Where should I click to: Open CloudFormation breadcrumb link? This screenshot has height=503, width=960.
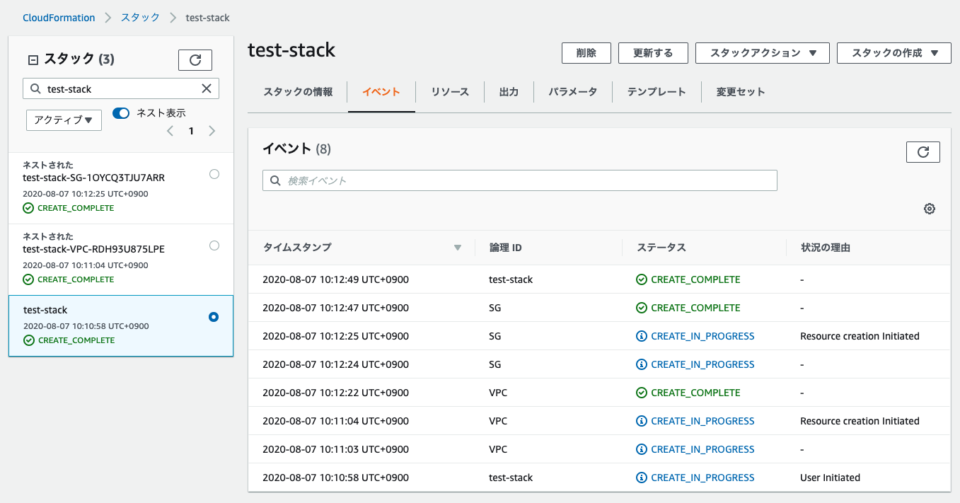[59, 18]
